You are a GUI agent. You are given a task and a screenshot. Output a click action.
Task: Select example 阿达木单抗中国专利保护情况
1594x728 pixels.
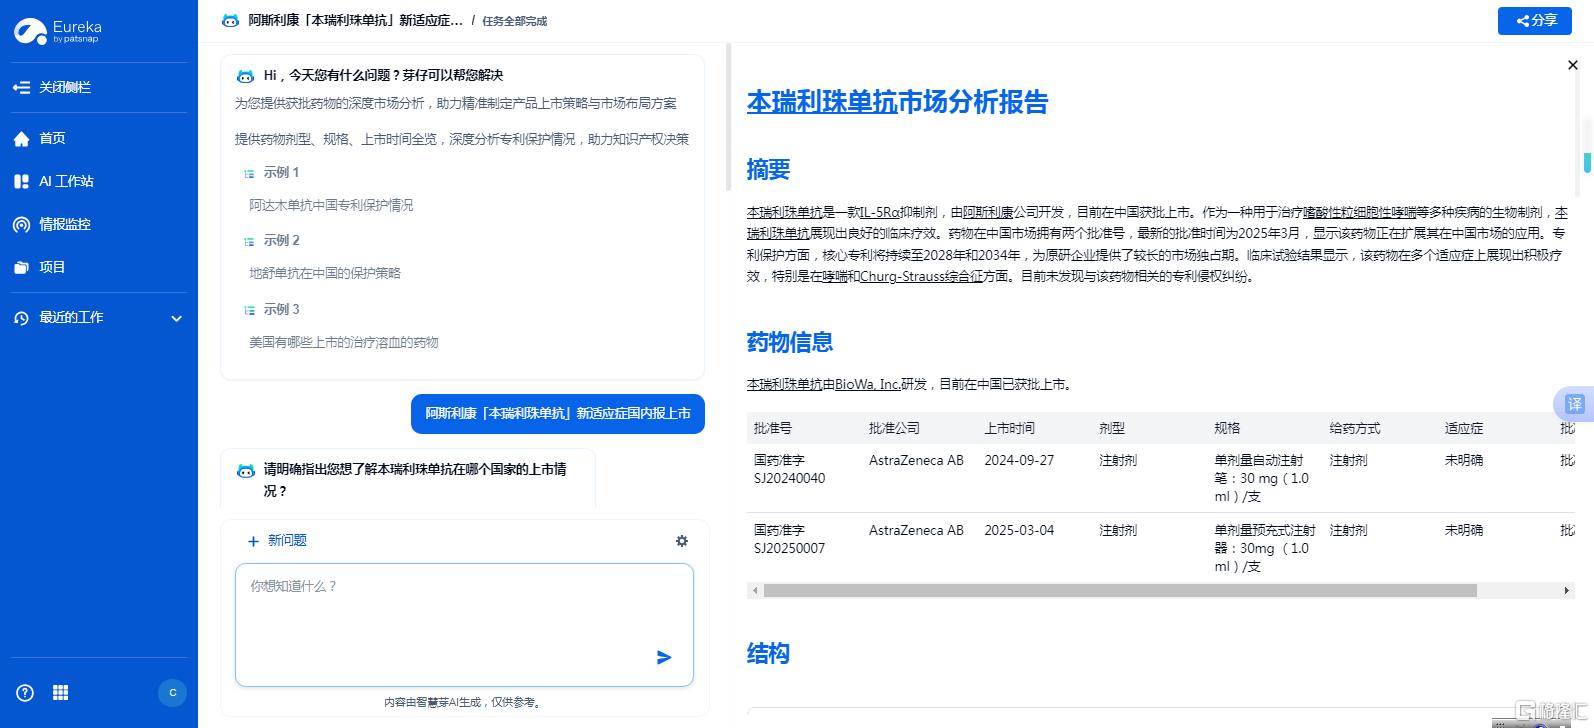coord(331,205)
